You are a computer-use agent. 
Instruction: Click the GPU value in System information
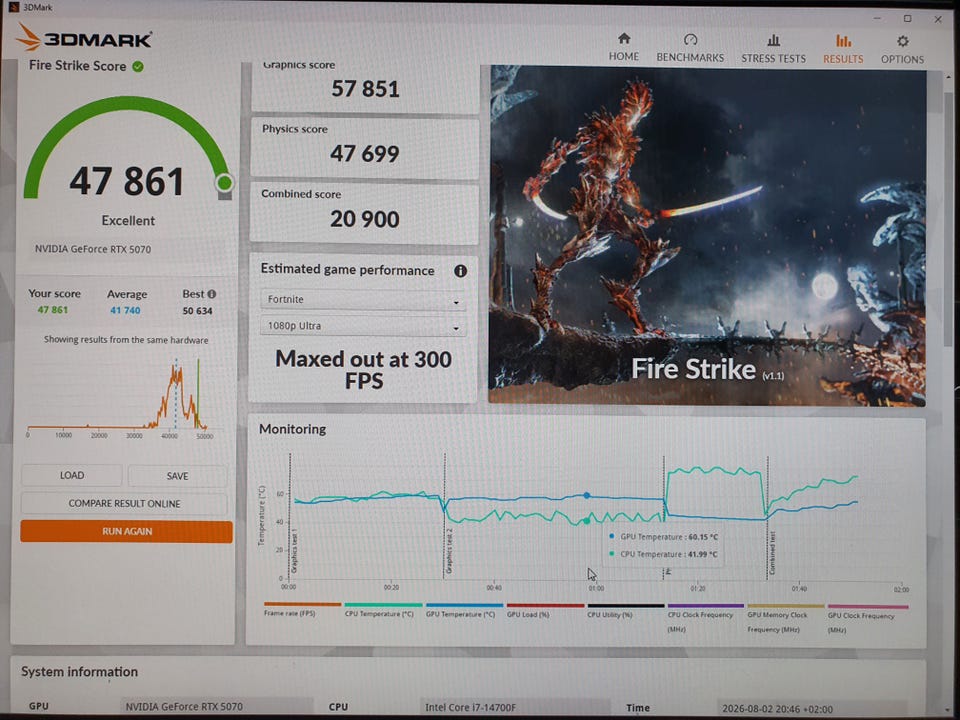[184, 707]
